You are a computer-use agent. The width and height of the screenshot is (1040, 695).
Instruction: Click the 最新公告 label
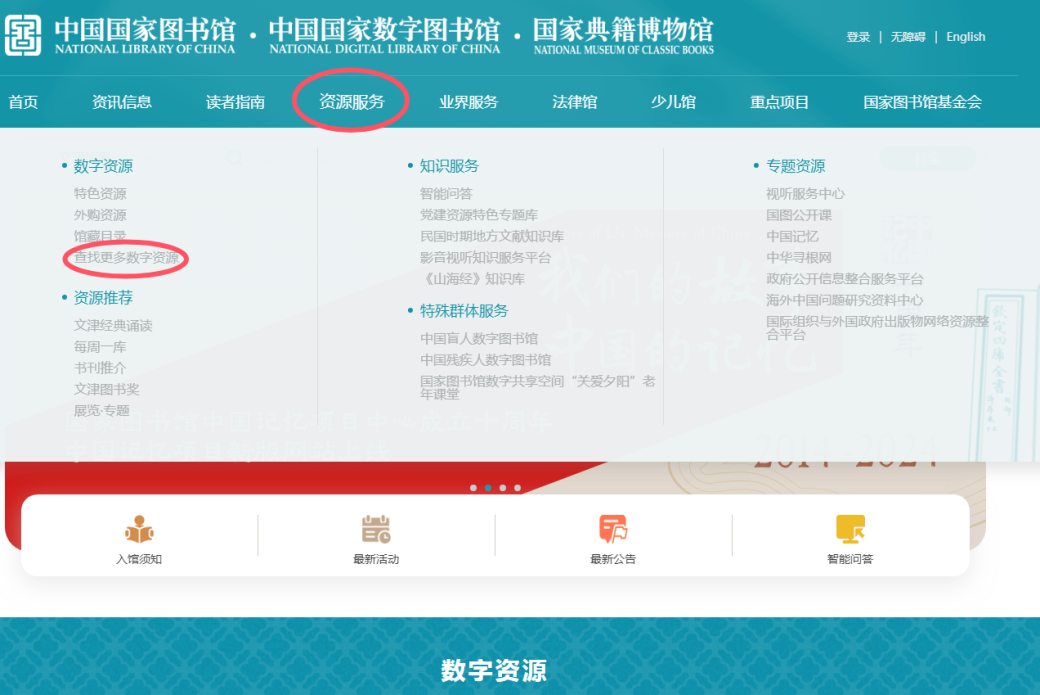(613, 559)
